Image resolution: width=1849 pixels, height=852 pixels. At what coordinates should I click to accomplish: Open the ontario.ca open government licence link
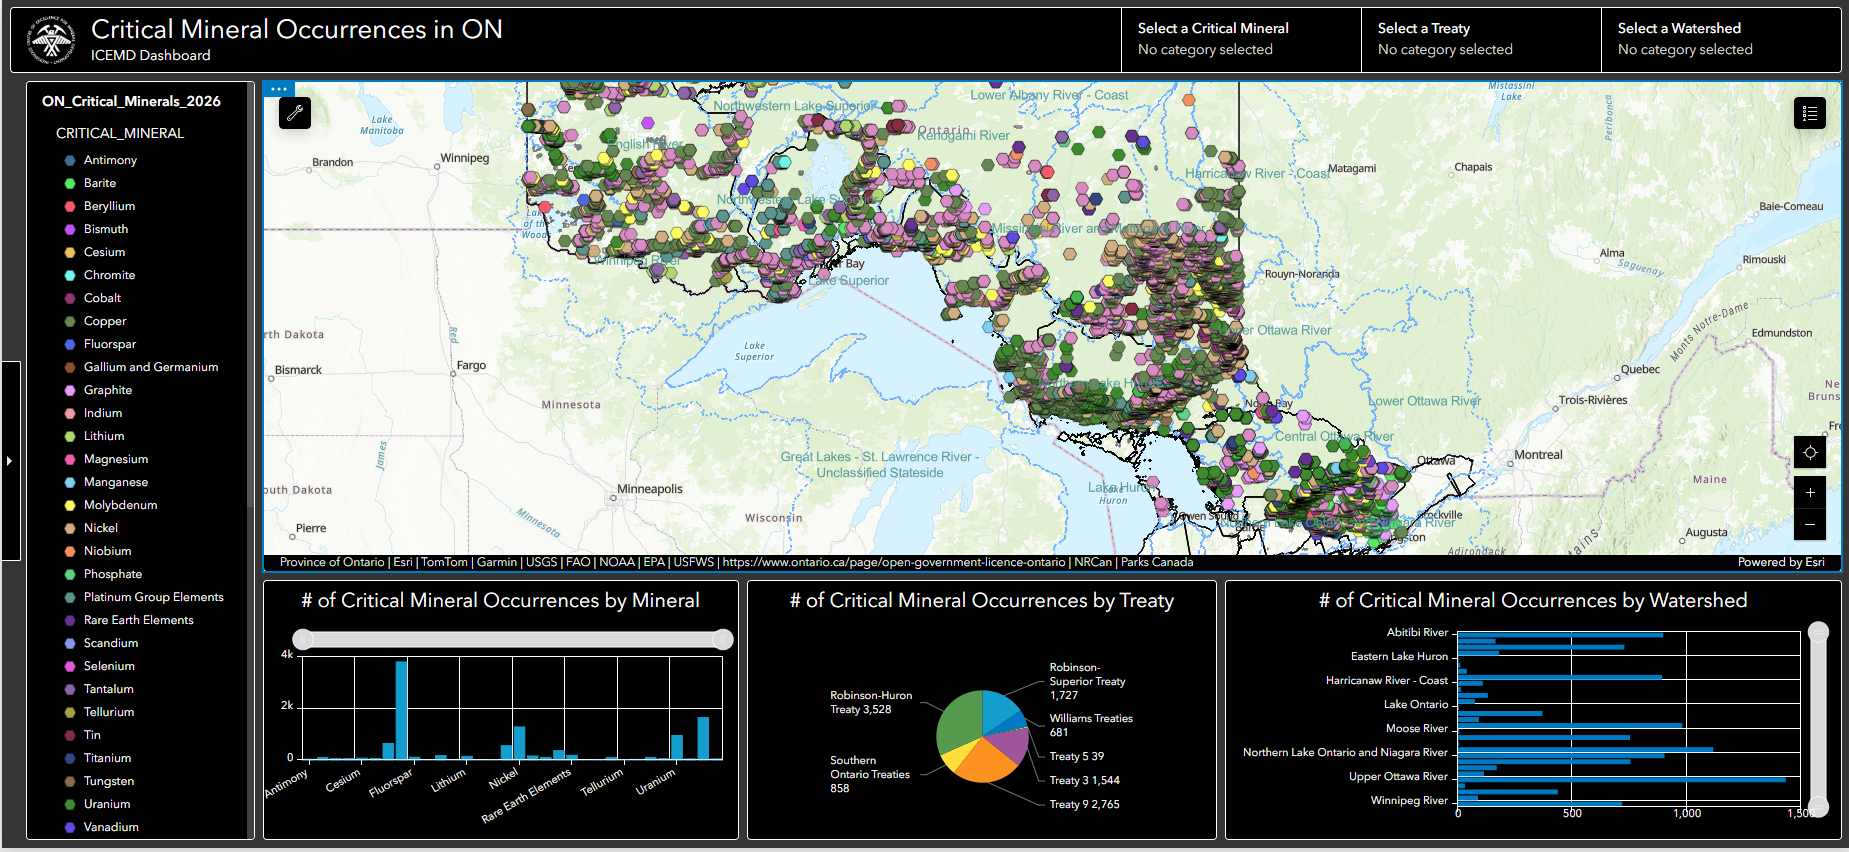894,562
